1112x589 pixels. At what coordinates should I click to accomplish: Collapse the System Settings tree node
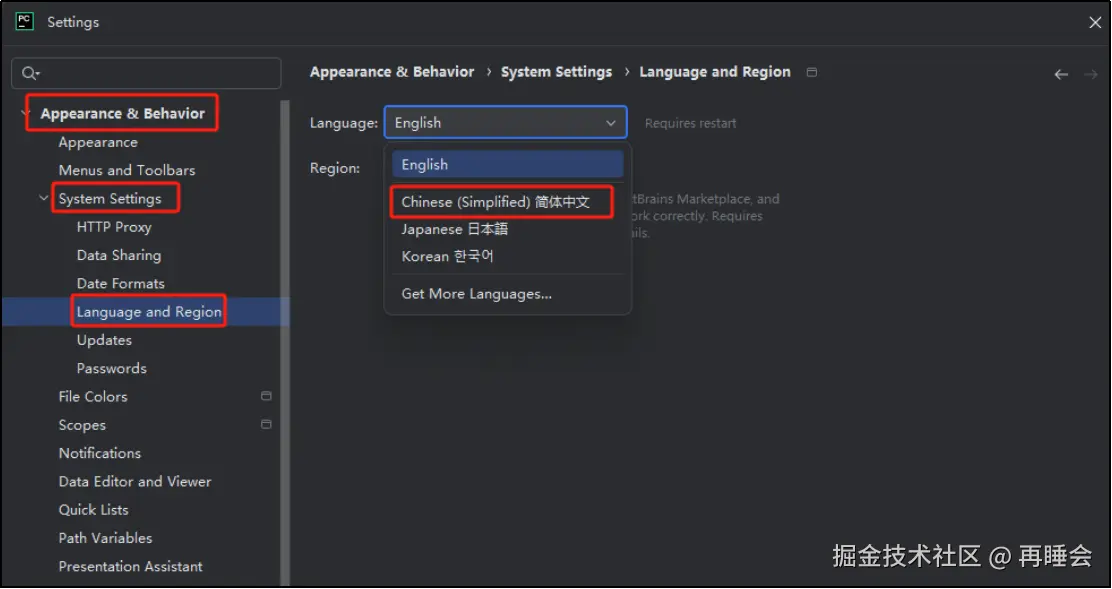click(x=45, y=198)
